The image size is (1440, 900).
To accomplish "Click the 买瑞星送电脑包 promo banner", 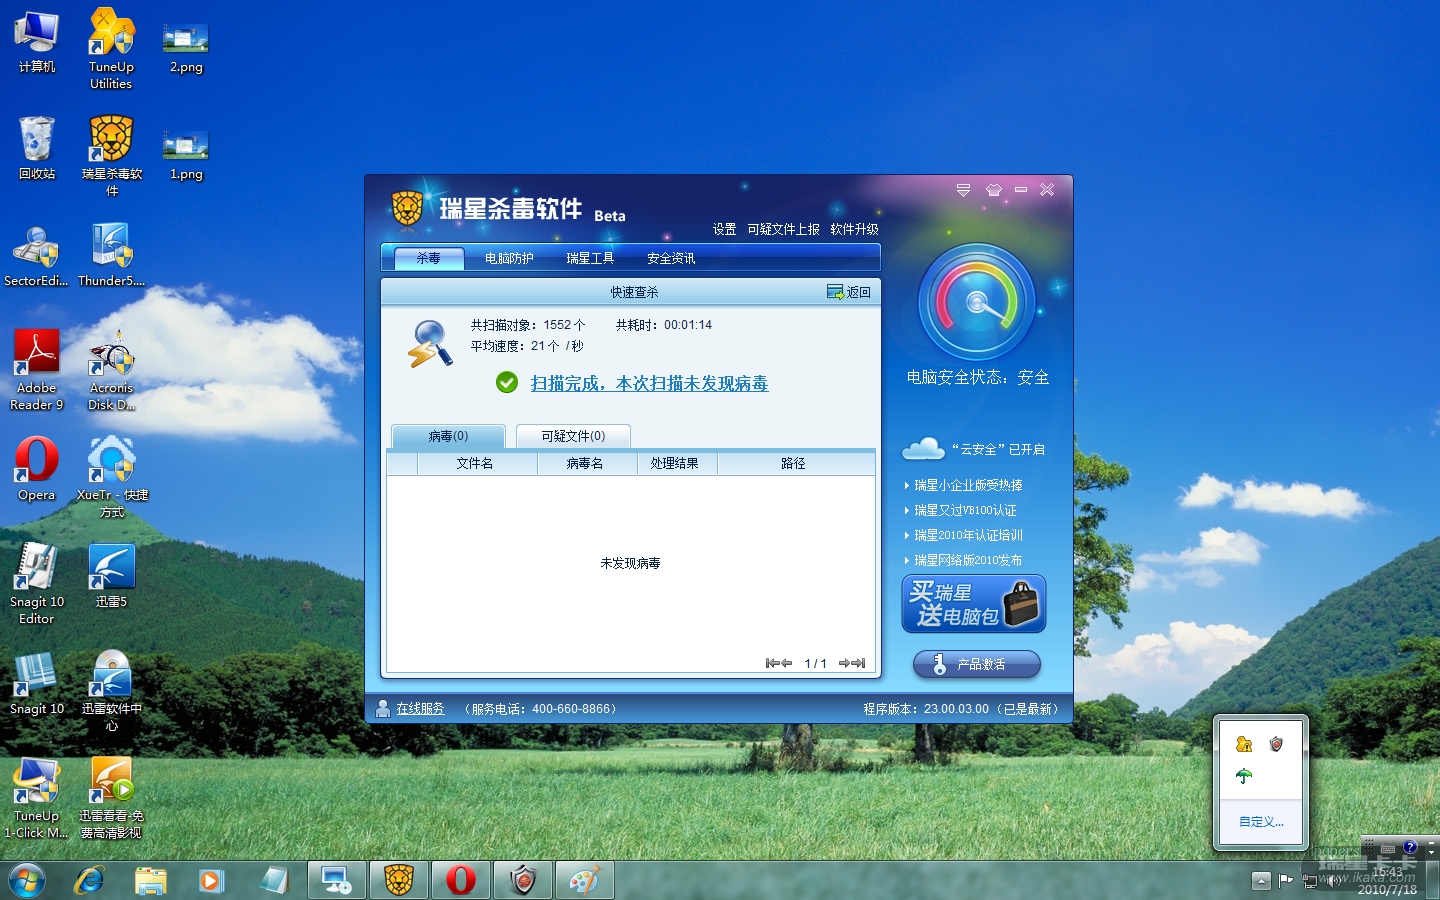I will pyautogui.click(x=974, y=604).
